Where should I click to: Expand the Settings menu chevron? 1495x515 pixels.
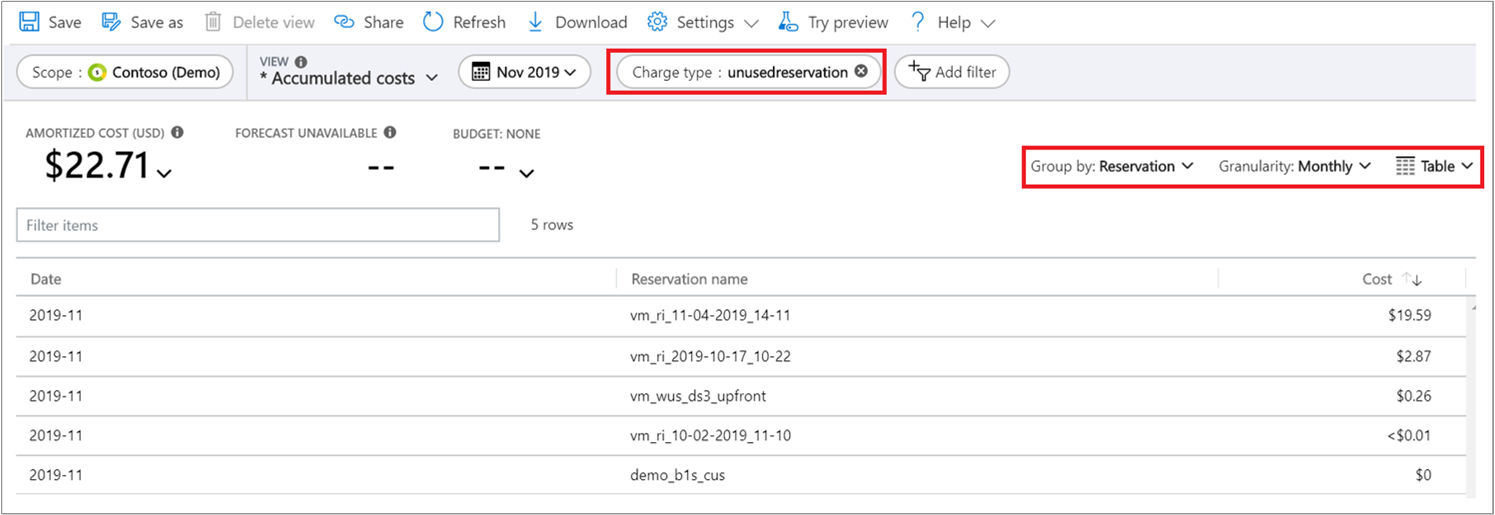pyautogui.click(x=752, y=23)
